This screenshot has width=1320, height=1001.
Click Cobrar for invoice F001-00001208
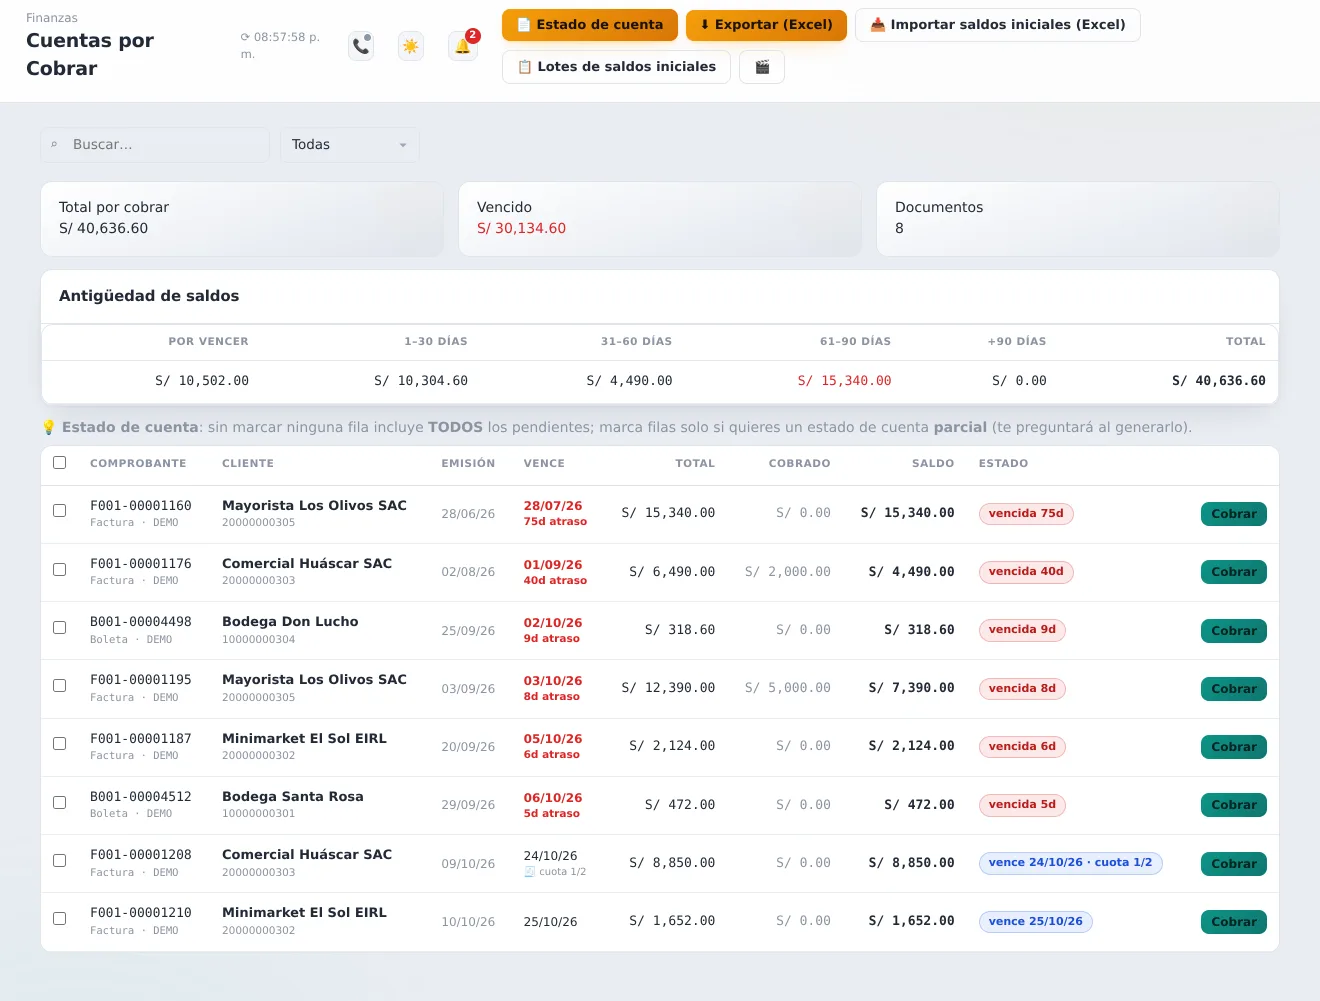click(x=1233, y=864)
